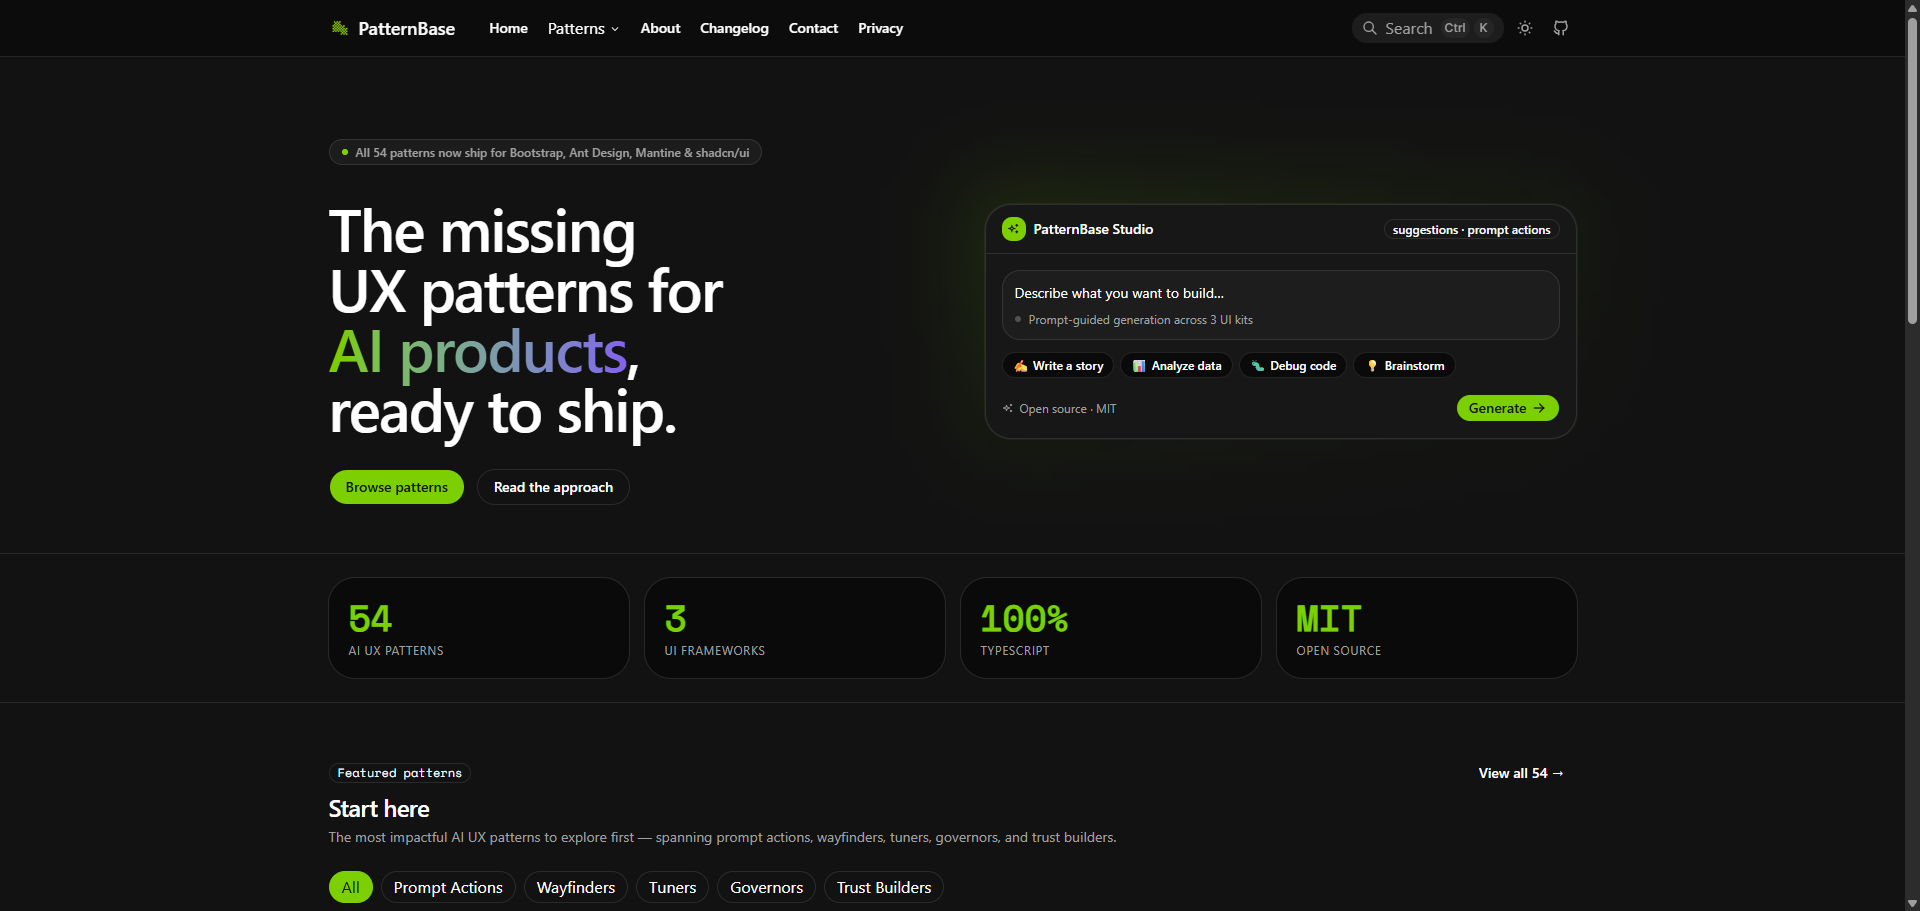Click the 3 UI Frameworks stat card

795,628
